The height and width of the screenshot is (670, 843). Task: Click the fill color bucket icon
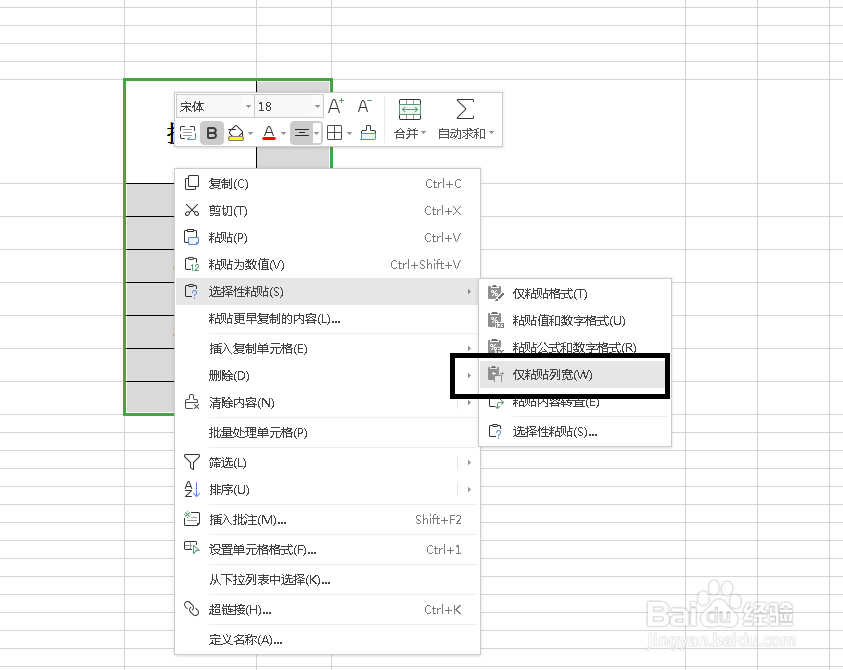(235, 133)
